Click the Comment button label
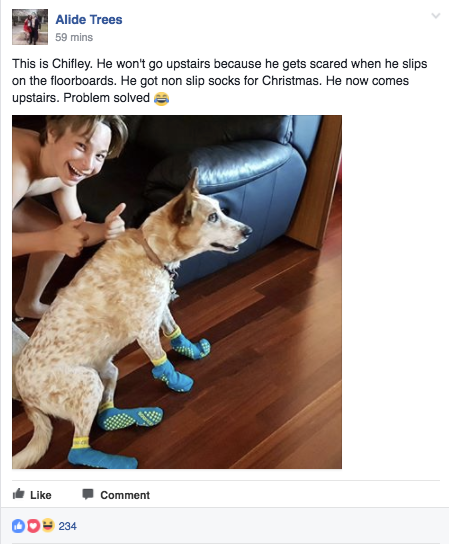This screenshot has width=449, height=544. 125,495
